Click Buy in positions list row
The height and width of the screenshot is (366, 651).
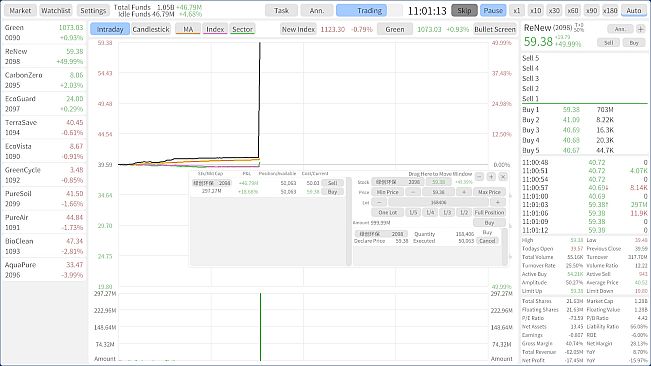332,192
